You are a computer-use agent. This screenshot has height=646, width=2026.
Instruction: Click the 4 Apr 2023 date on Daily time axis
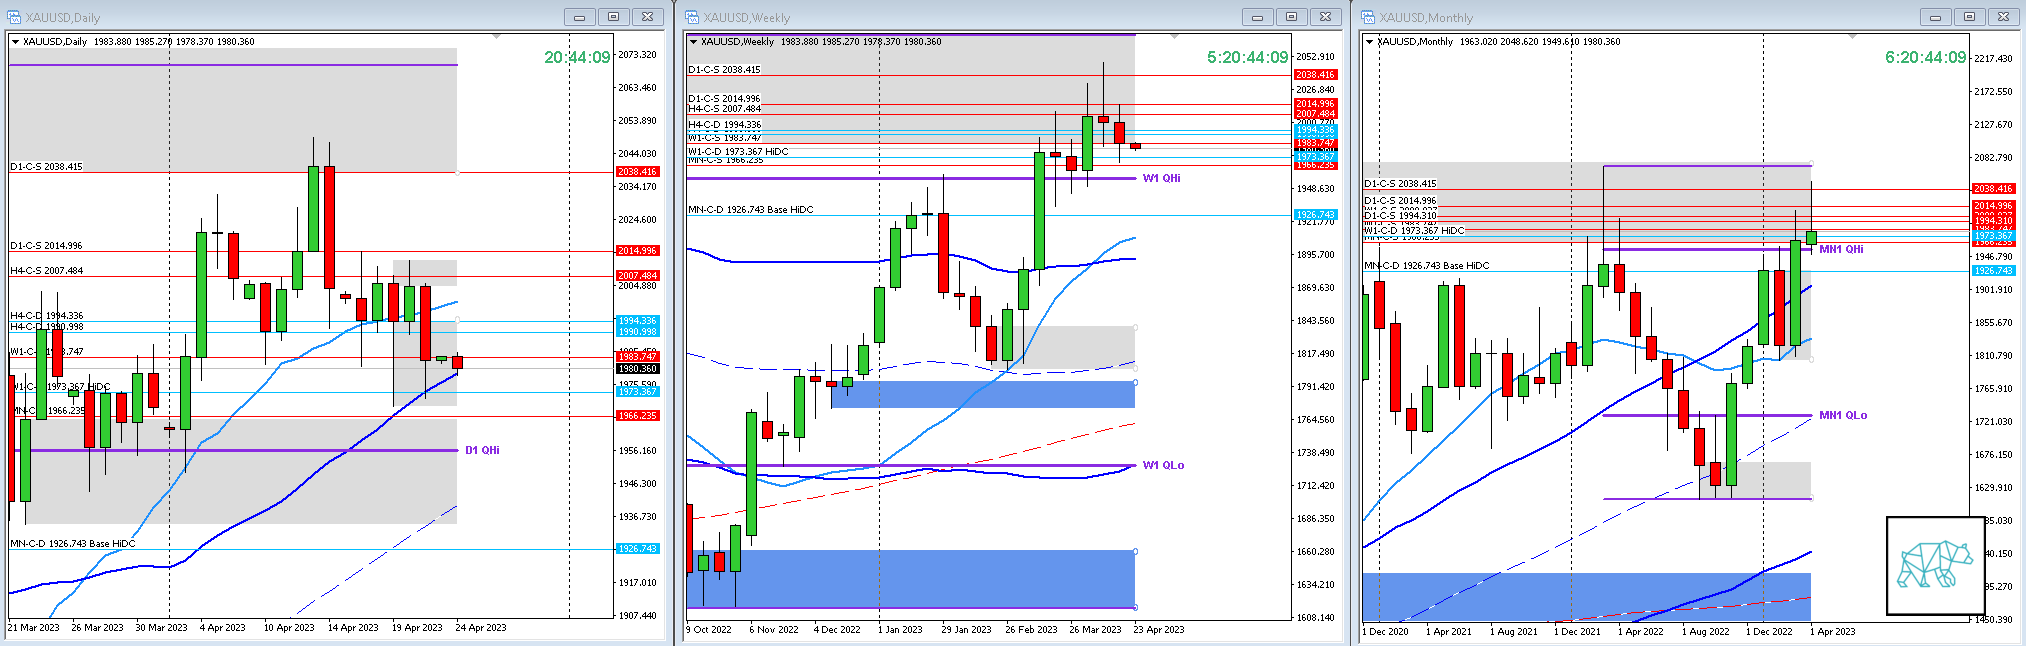click(x=222, y=628)
